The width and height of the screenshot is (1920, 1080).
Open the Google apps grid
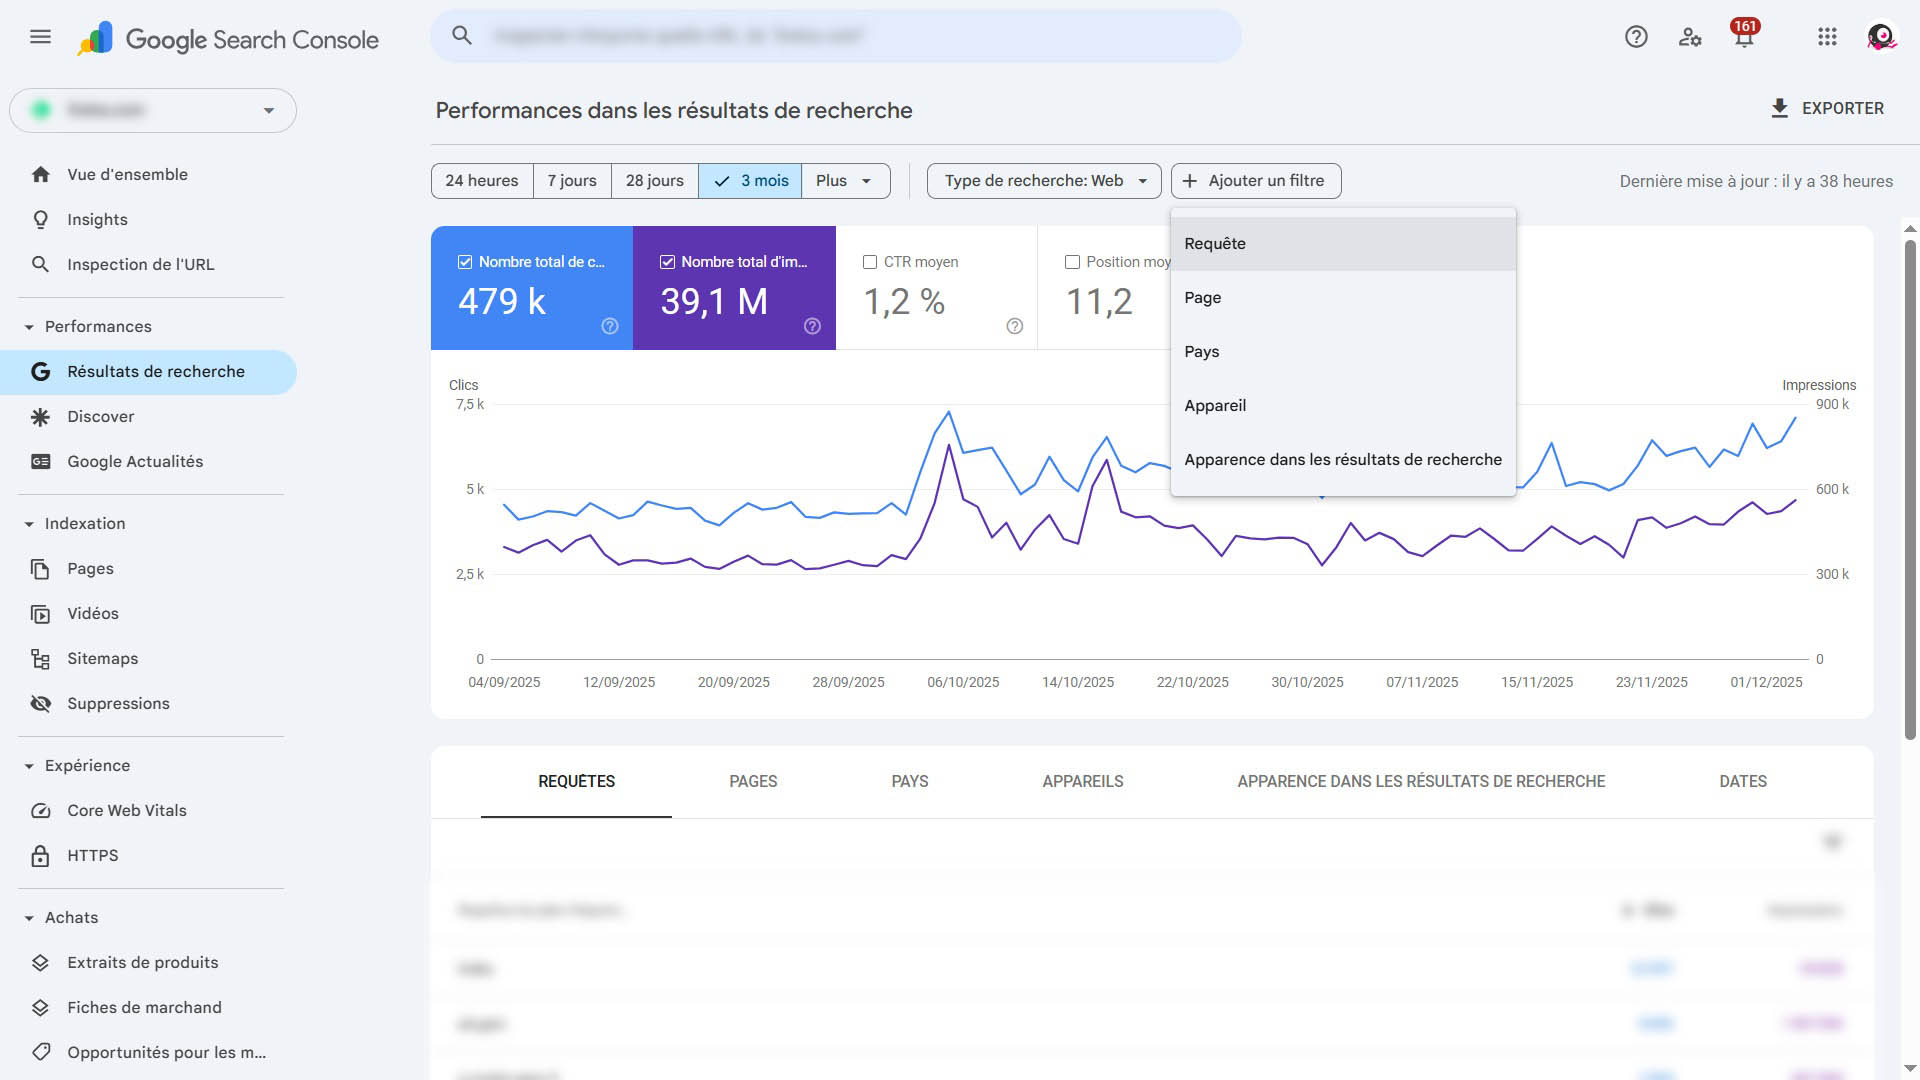[x=1827, y=37]
